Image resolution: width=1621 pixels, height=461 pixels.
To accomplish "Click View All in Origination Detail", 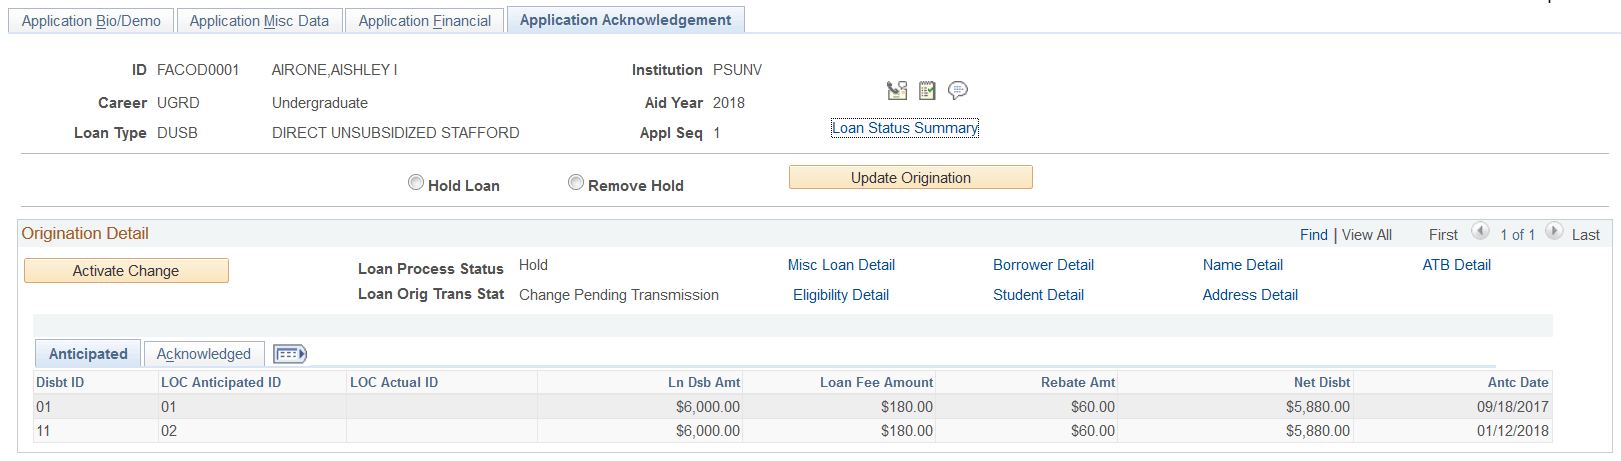I will 1366,235.
